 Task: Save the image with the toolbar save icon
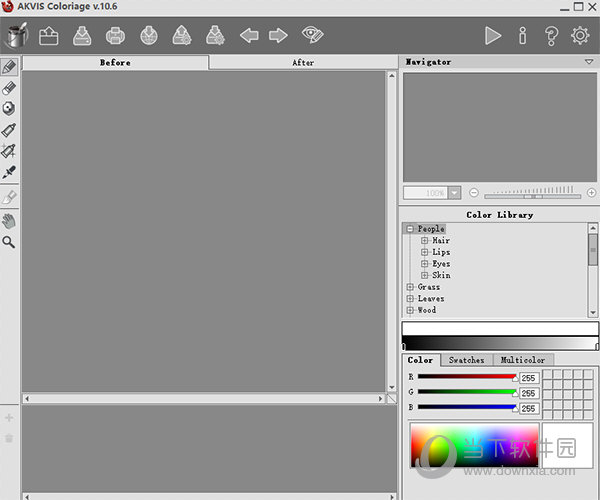[82, 36]
